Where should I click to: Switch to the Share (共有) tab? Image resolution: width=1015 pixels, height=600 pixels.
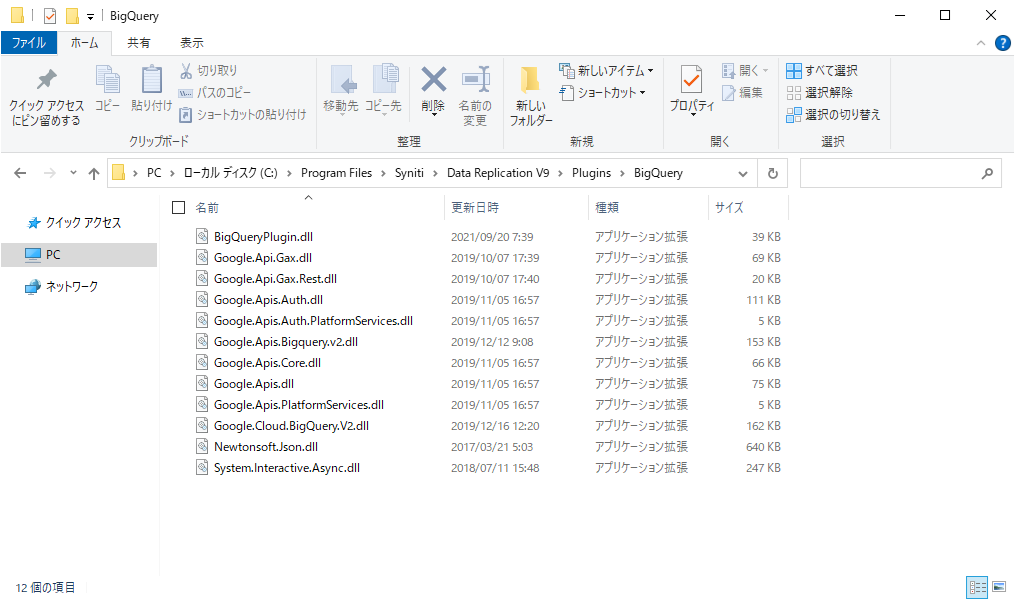click(139, 43)
